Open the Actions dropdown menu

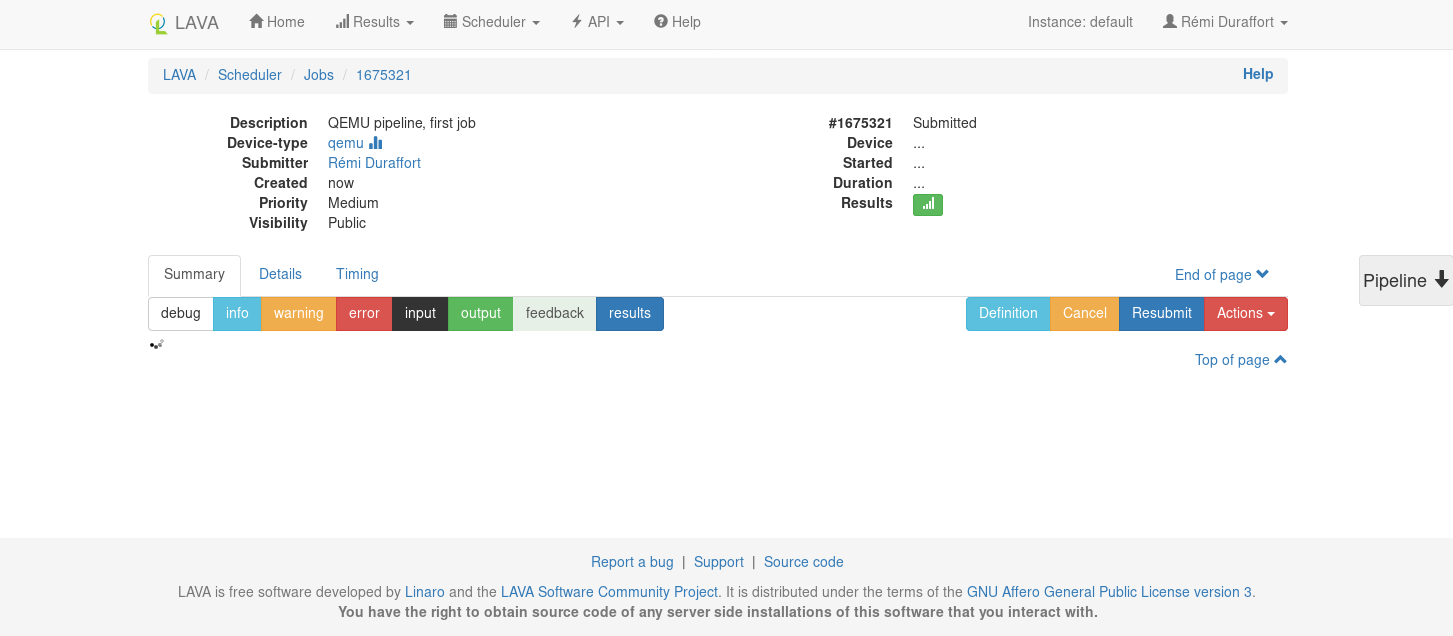pyautogui.click(x=1245, y=313)
